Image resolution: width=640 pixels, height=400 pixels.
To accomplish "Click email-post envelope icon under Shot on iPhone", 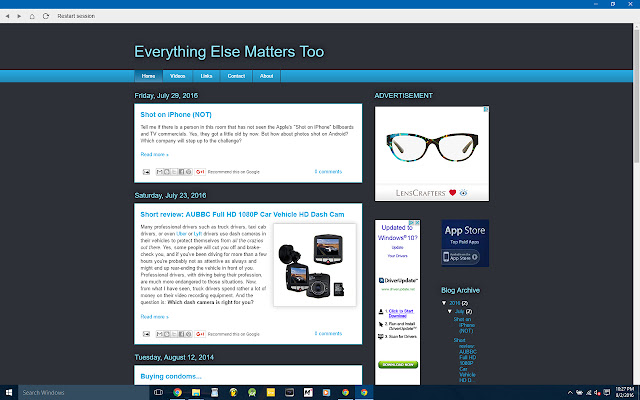I will coord(146,172).
